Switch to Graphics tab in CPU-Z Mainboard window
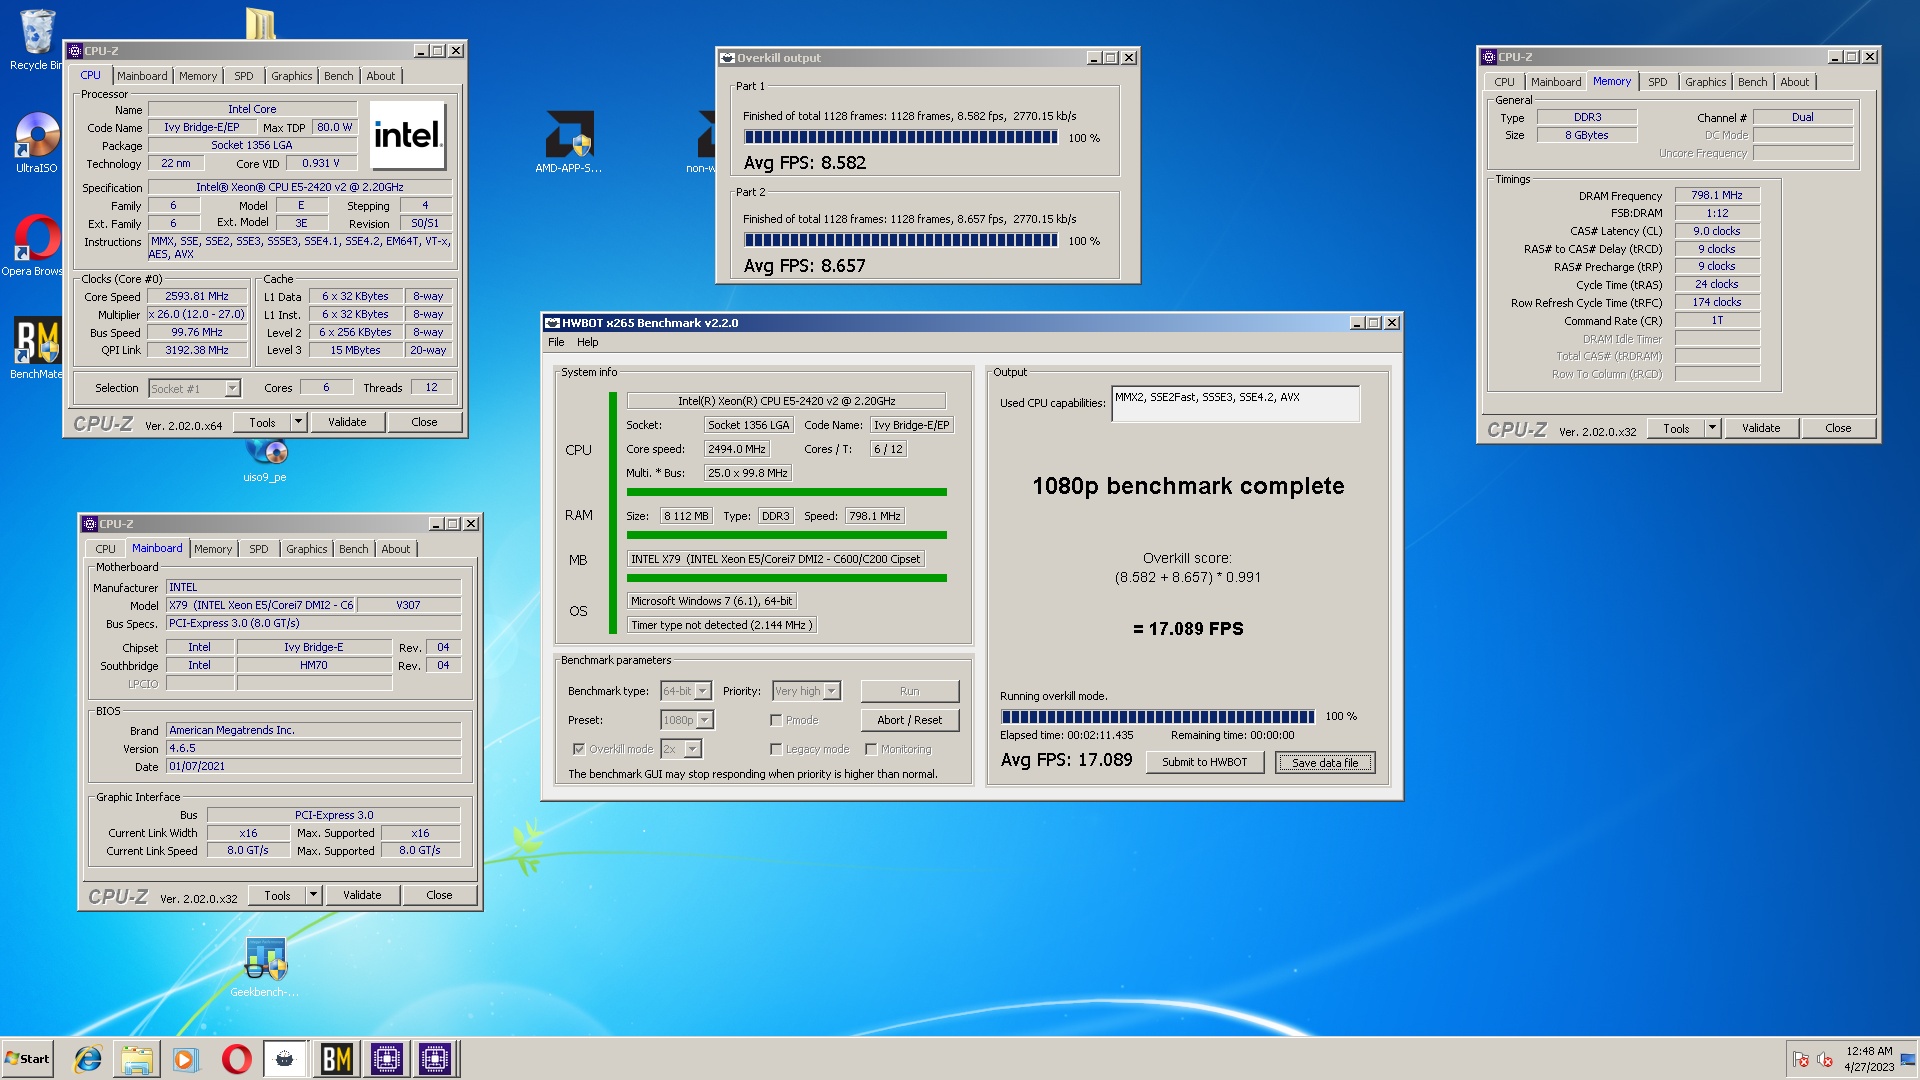Image resolution: width=1920 pixels, height=1080 pixels. [306, 549]
